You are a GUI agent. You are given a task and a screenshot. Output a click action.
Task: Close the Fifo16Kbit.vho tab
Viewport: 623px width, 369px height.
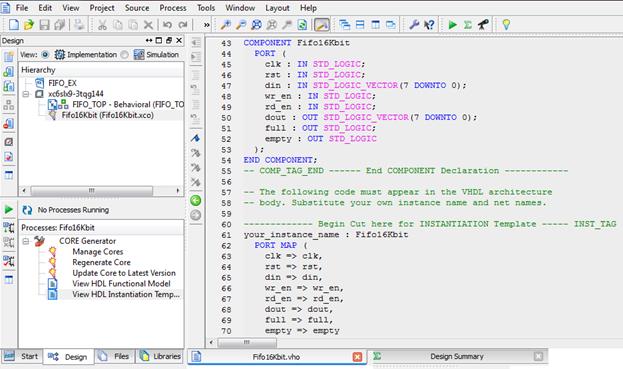tap(357, 357)
